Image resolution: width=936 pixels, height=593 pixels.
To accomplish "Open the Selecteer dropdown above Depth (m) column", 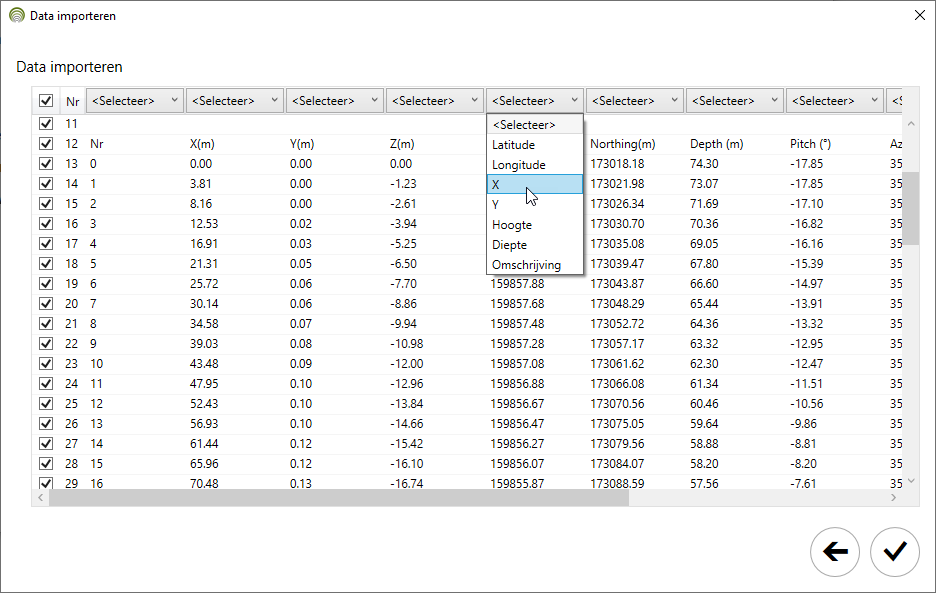I will click(x=734, y=100).
